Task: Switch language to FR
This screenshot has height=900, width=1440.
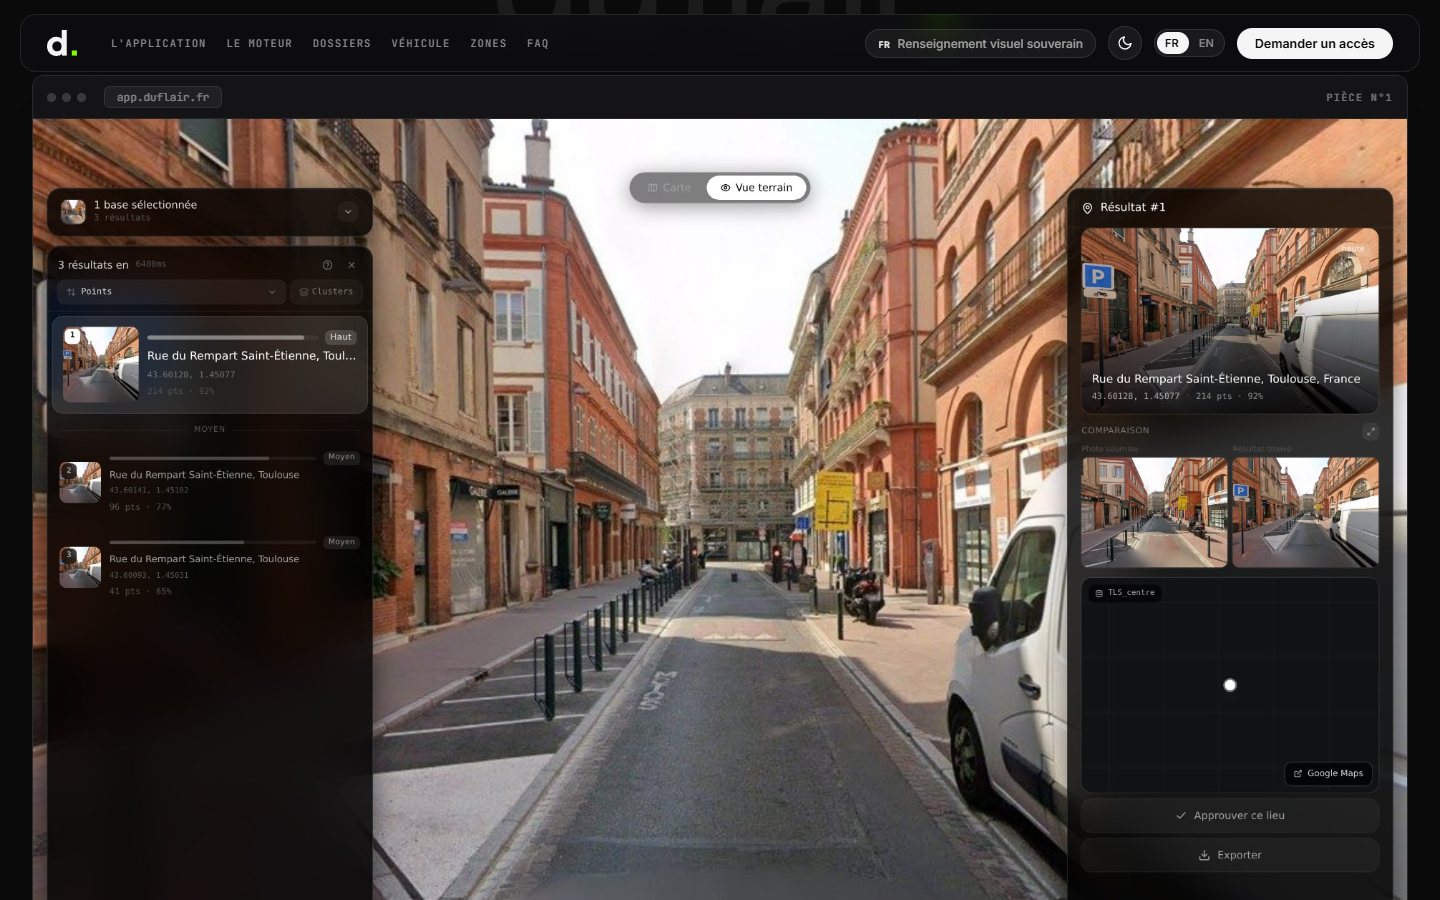Action: (x=1172, y=43)
